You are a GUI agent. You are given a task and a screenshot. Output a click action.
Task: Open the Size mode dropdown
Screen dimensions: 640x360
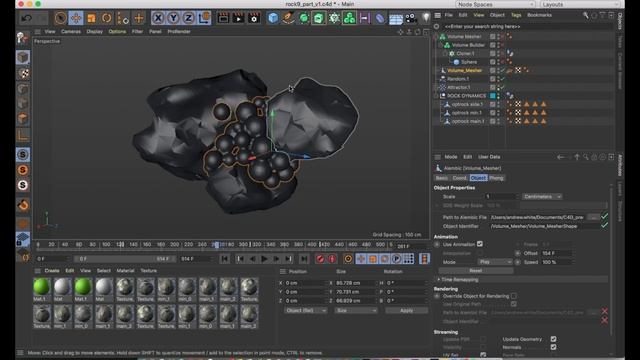click(356, 311)
